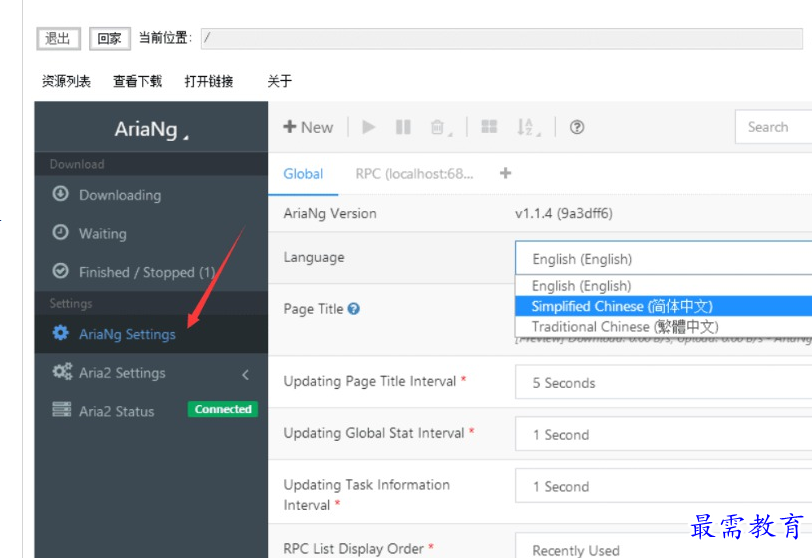Click the trash delete tasks icon

pos(440,127)
